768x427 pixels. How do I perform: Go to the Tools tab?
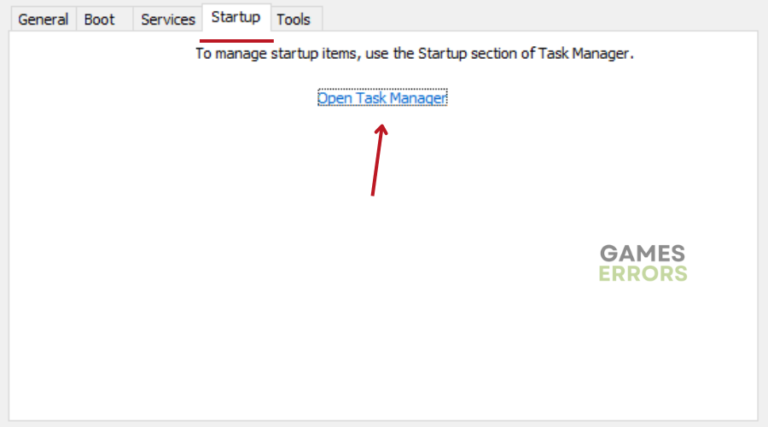point(294,19)
